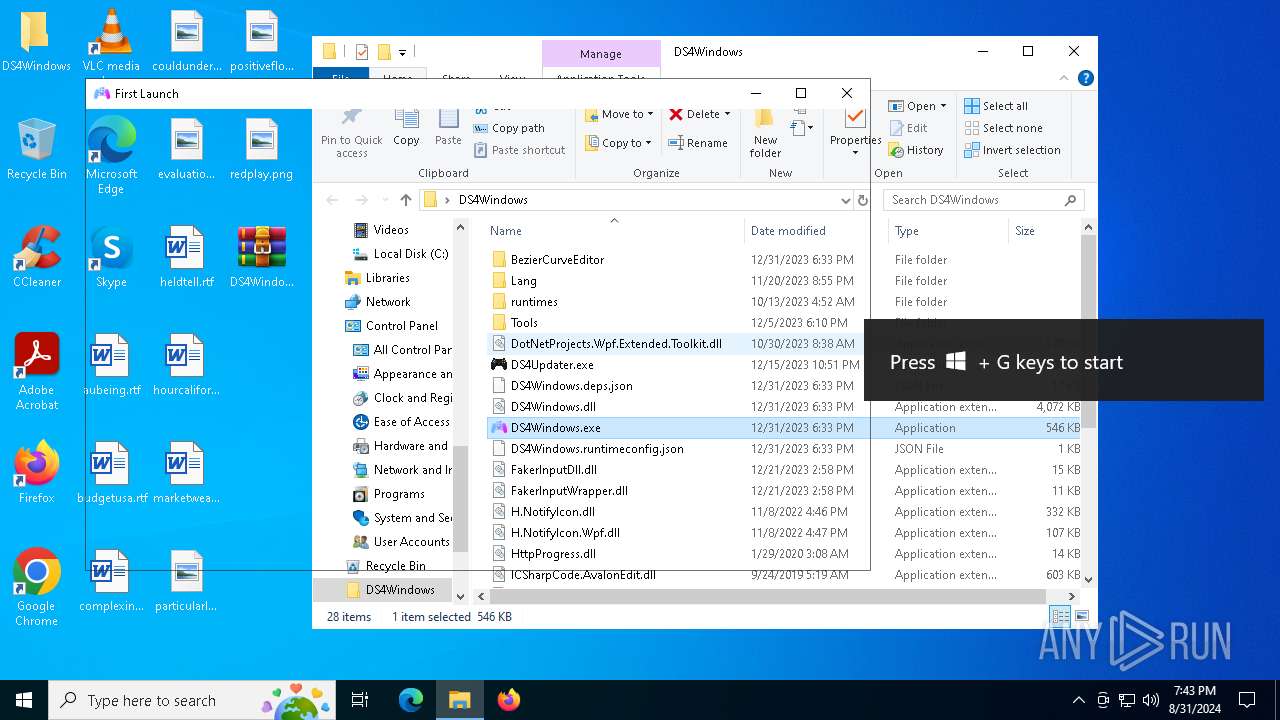Open the New item dropdown in ribbon

pos(800,128)
